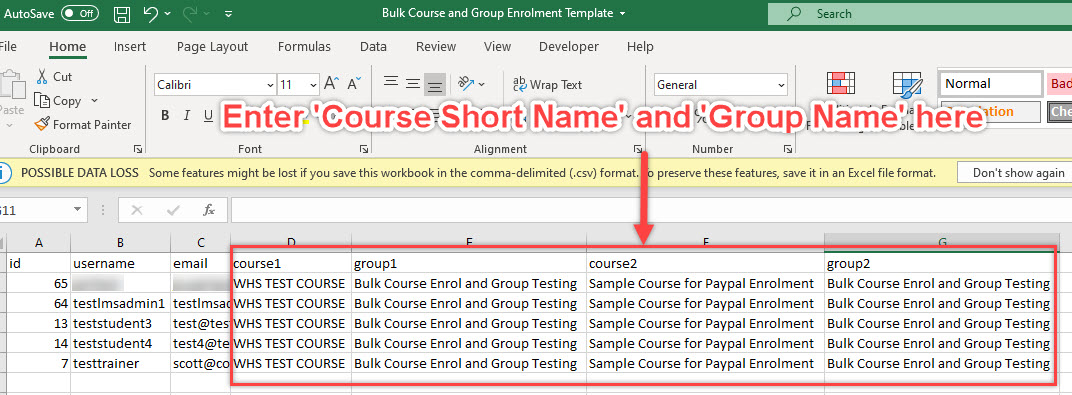1072x395 pixels.
Task: Switch to the Insert tab
Action: pos(130,46)
